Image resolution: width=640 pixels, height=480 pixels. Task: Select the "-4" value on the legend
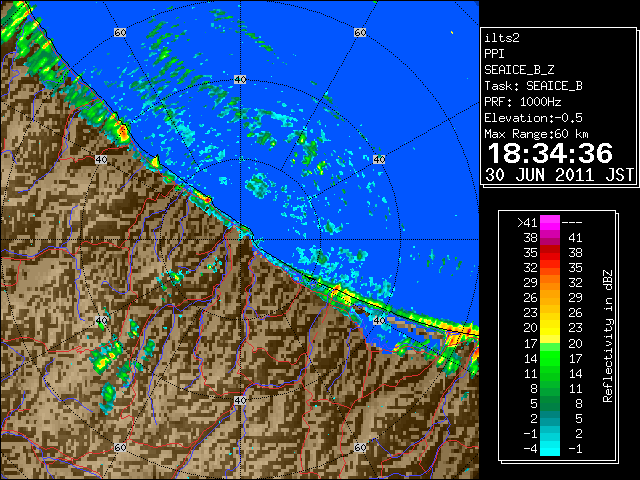(530, 449)
